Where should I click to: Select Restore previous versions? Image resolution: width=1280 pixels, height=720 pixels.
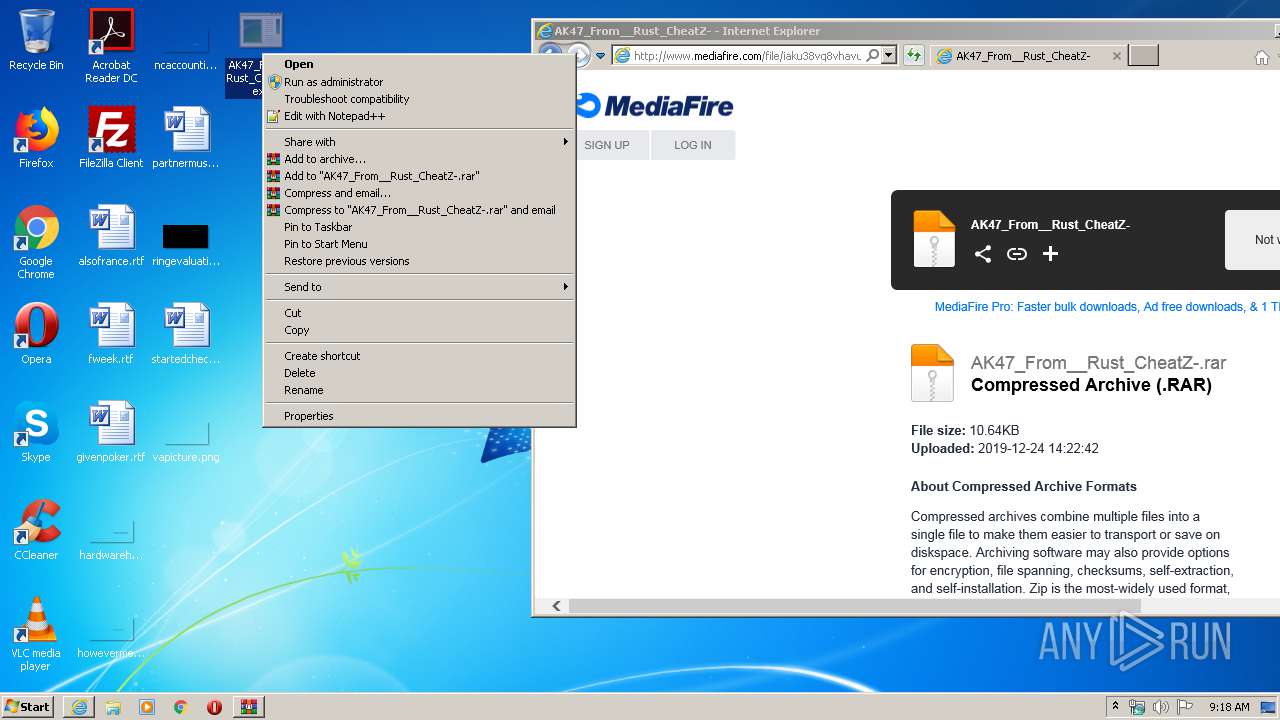coord(419,261)
